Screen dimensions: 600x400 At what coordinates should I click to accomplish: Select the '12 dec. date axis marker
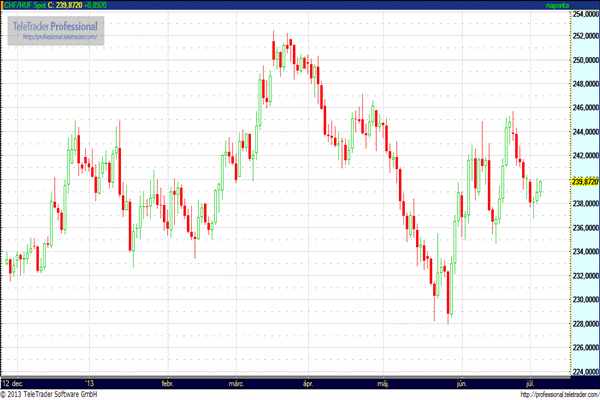(13, 382)
